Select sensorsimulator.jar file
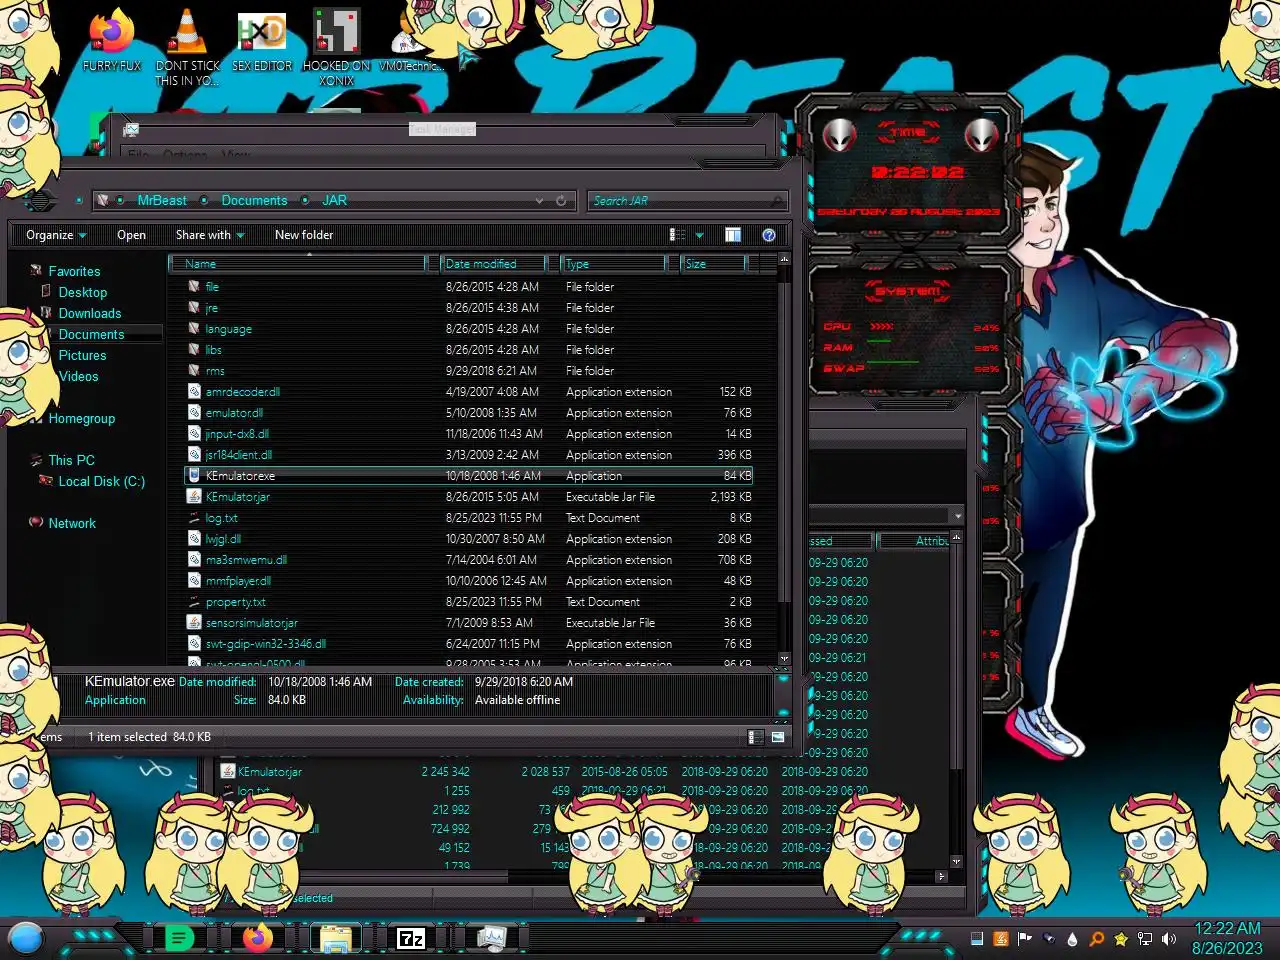 pos(470,623)
